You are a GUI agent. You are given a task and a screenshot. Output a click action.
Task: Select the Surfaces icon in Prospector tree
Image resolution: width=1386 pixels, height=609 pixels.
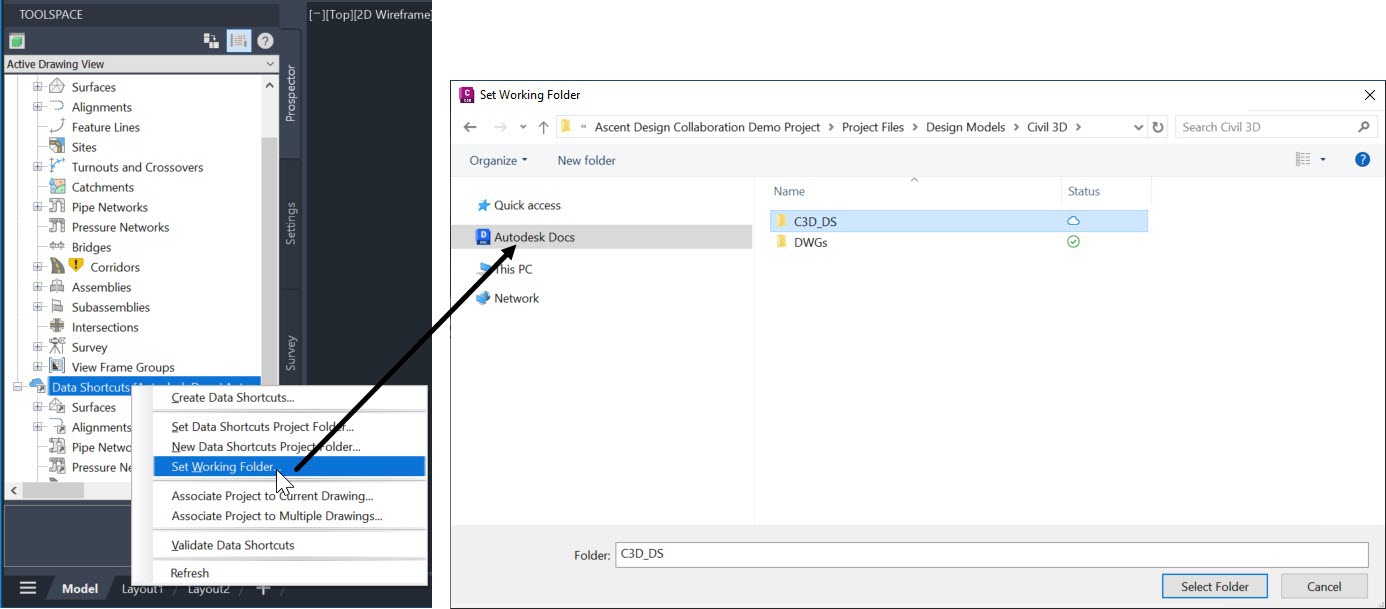click(x=57, y=87)
